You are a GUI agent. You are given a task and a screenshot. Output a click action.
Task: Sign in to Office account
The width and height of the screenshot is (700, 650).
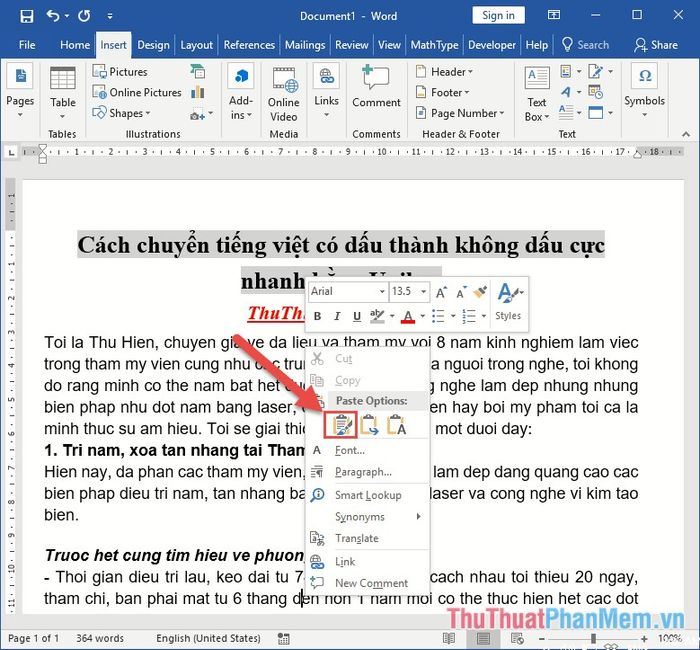click(x=498, y=16)
